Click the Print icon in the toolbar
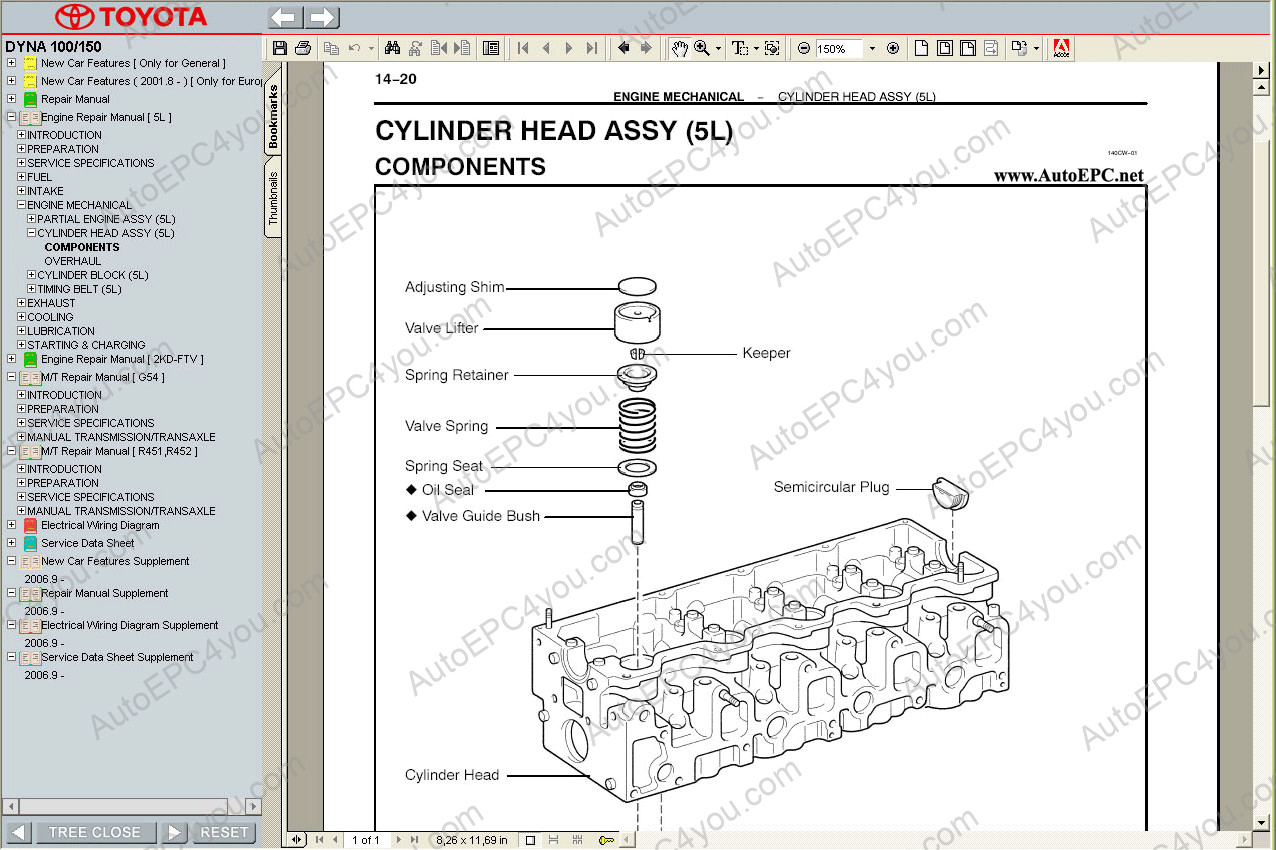Screen dimensions: 1276x850 point(303,48)
